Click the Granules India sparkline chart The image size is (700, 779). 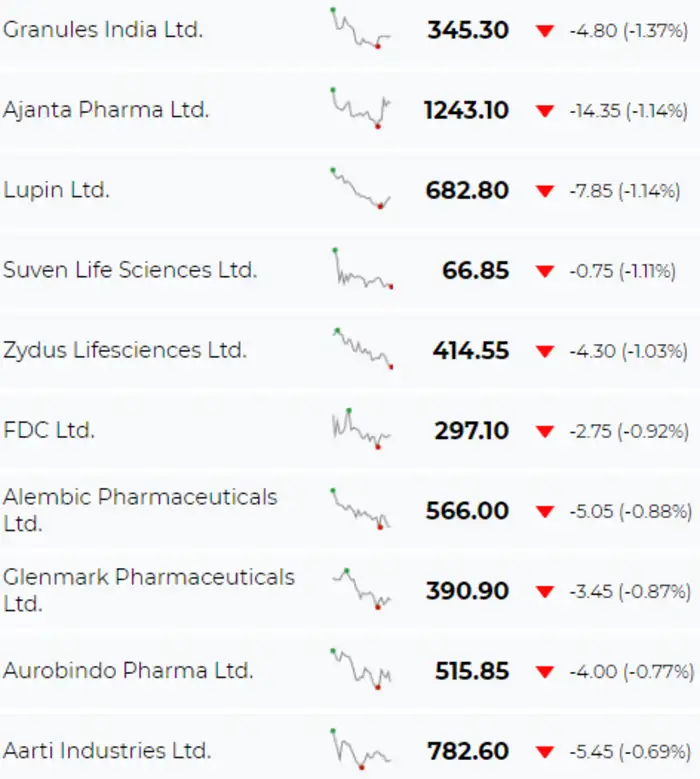361,29
